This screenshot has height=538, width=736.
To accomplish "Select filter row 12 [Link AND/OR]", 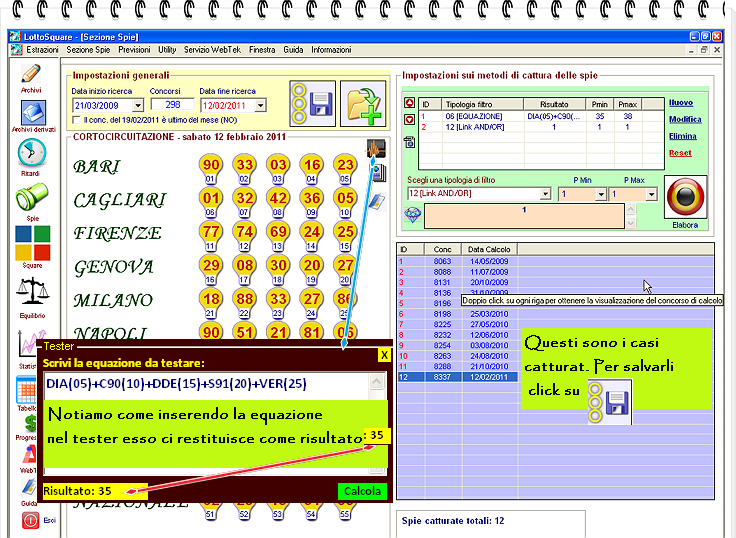I will (542, 127).
